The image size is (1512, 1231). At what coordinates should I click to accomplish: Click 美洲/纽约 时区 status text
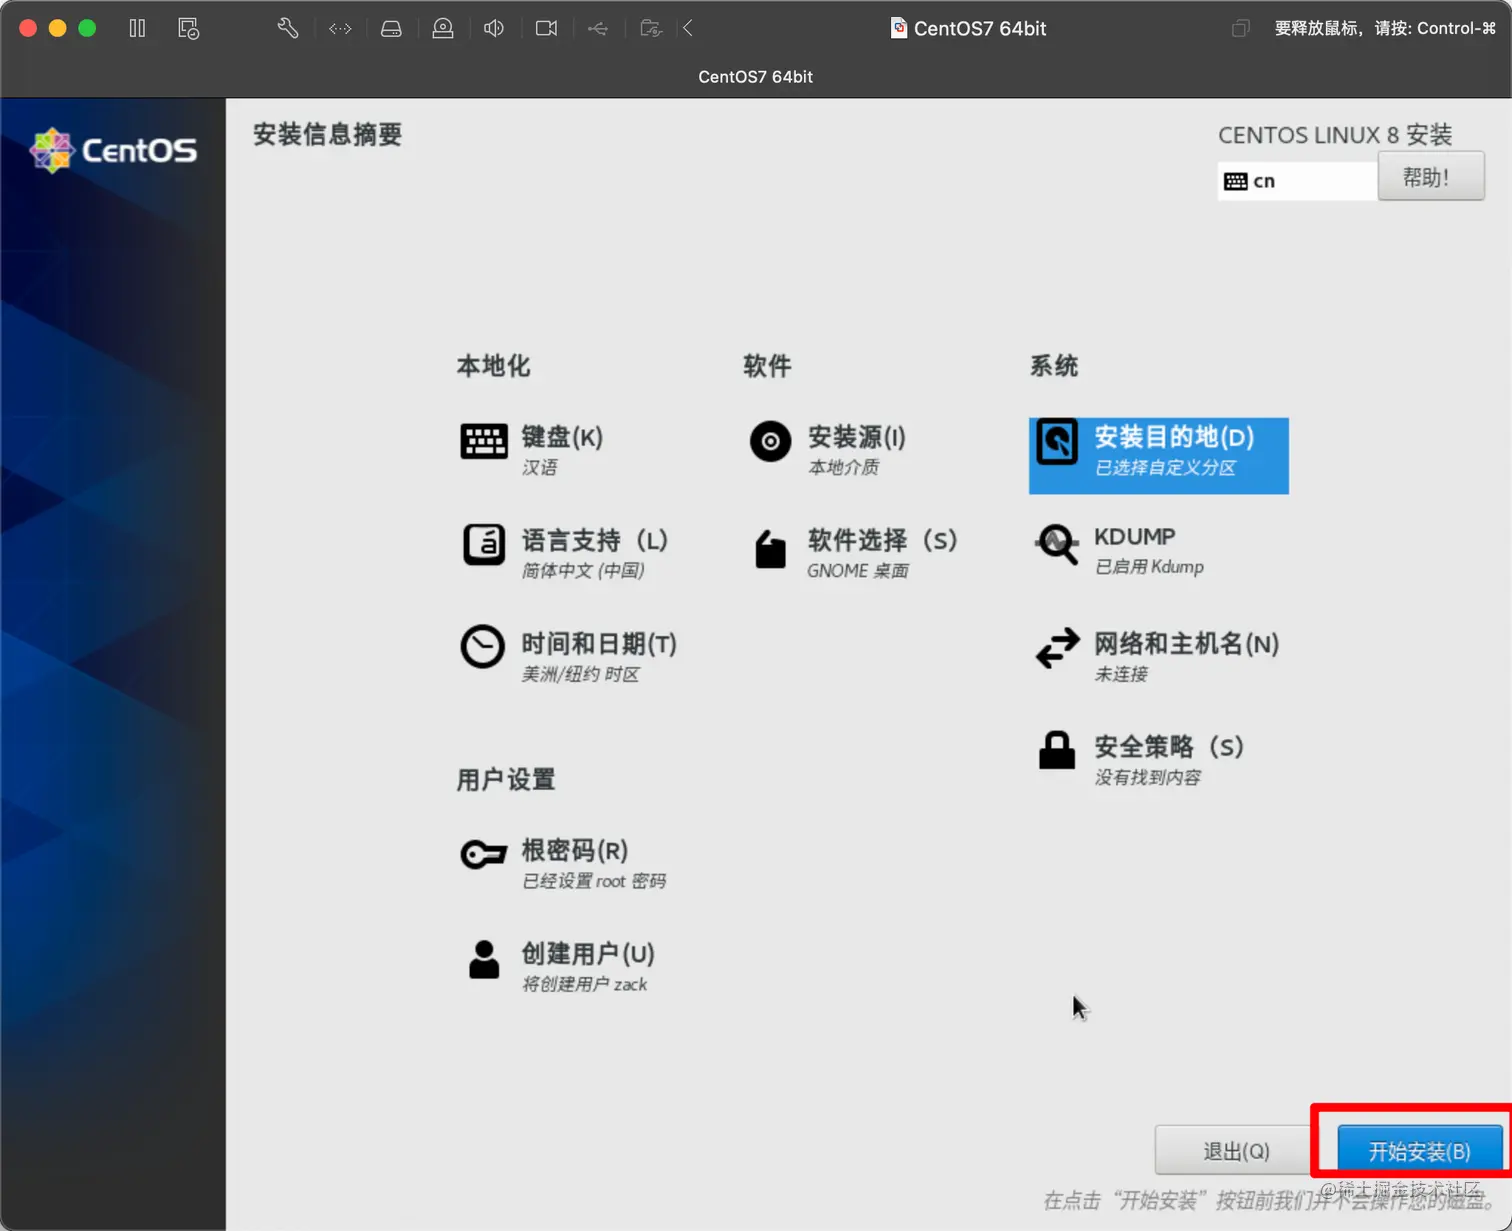coord(580,674)
